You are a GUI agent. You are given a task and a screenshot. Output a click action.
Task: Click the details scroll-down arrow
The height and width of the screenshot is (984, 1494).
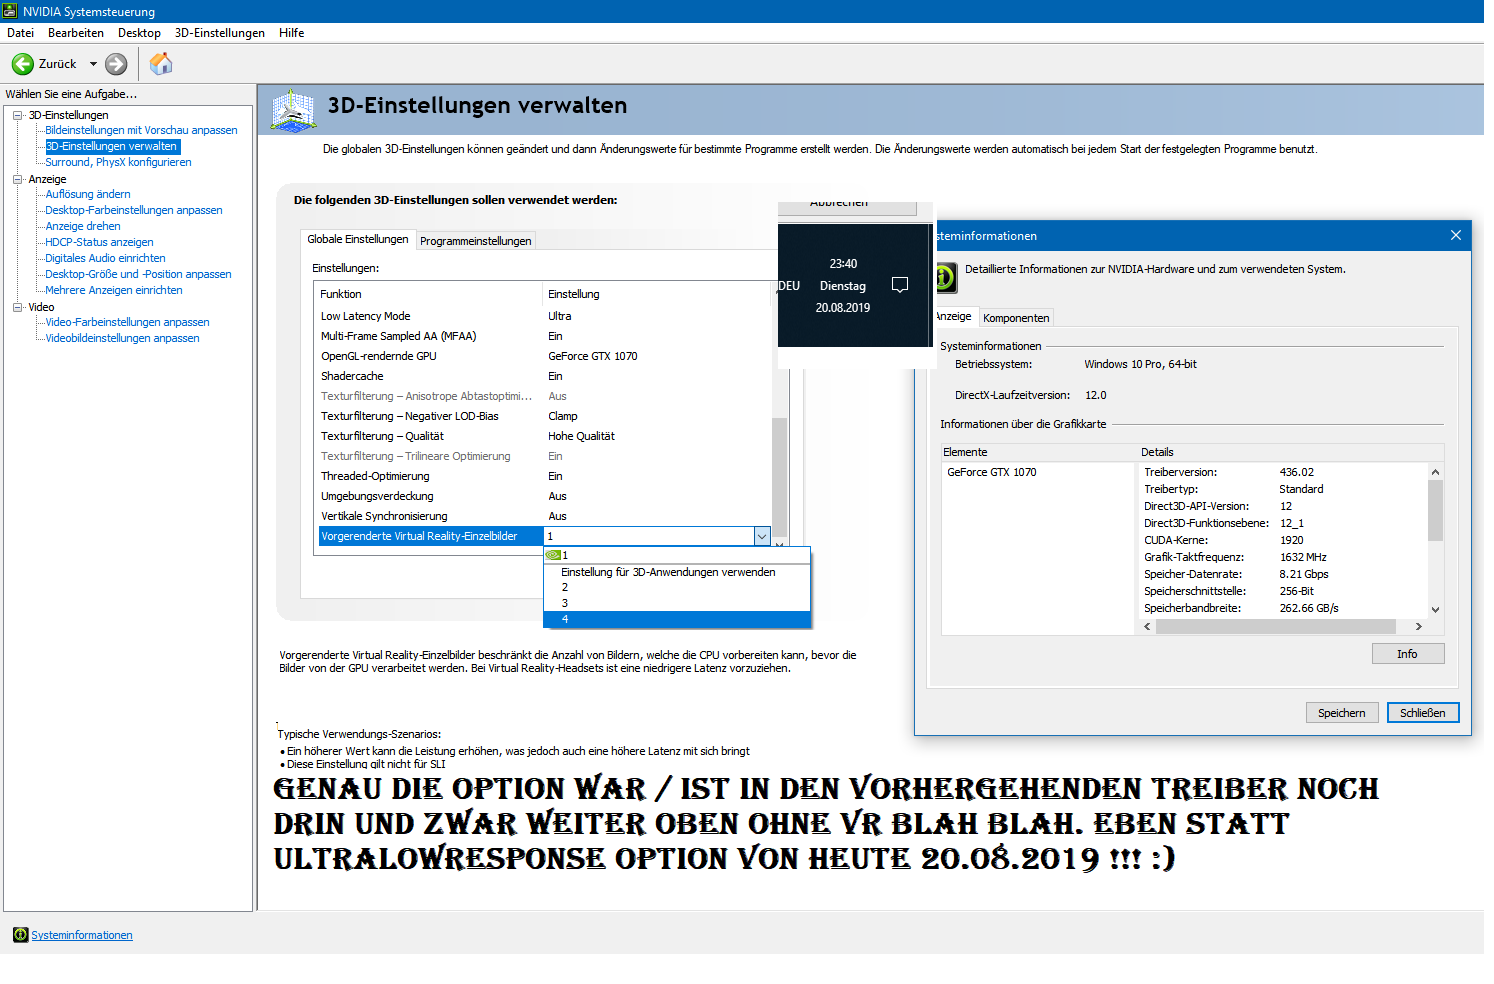click(x=1435, y=609)
